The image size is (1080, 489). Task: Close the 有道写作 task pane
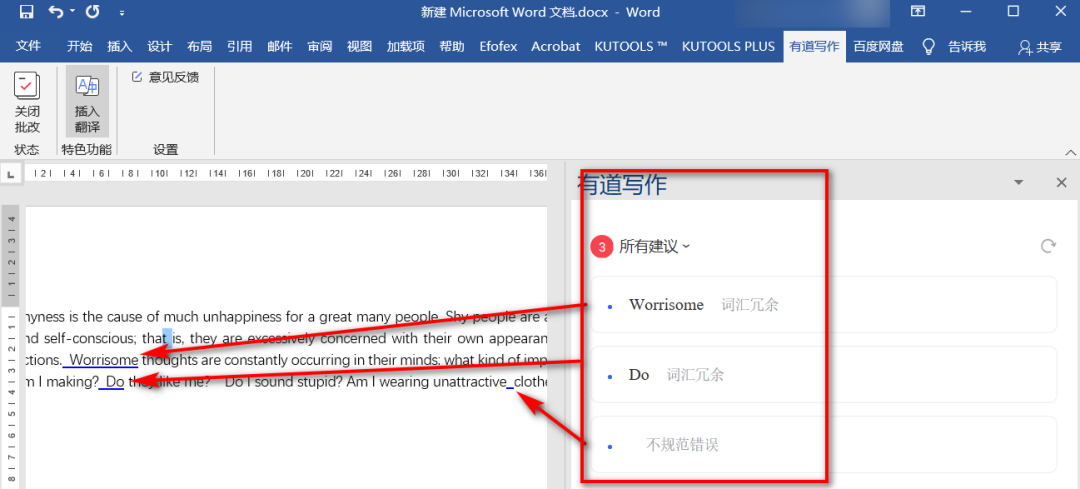pos(1061,183)
